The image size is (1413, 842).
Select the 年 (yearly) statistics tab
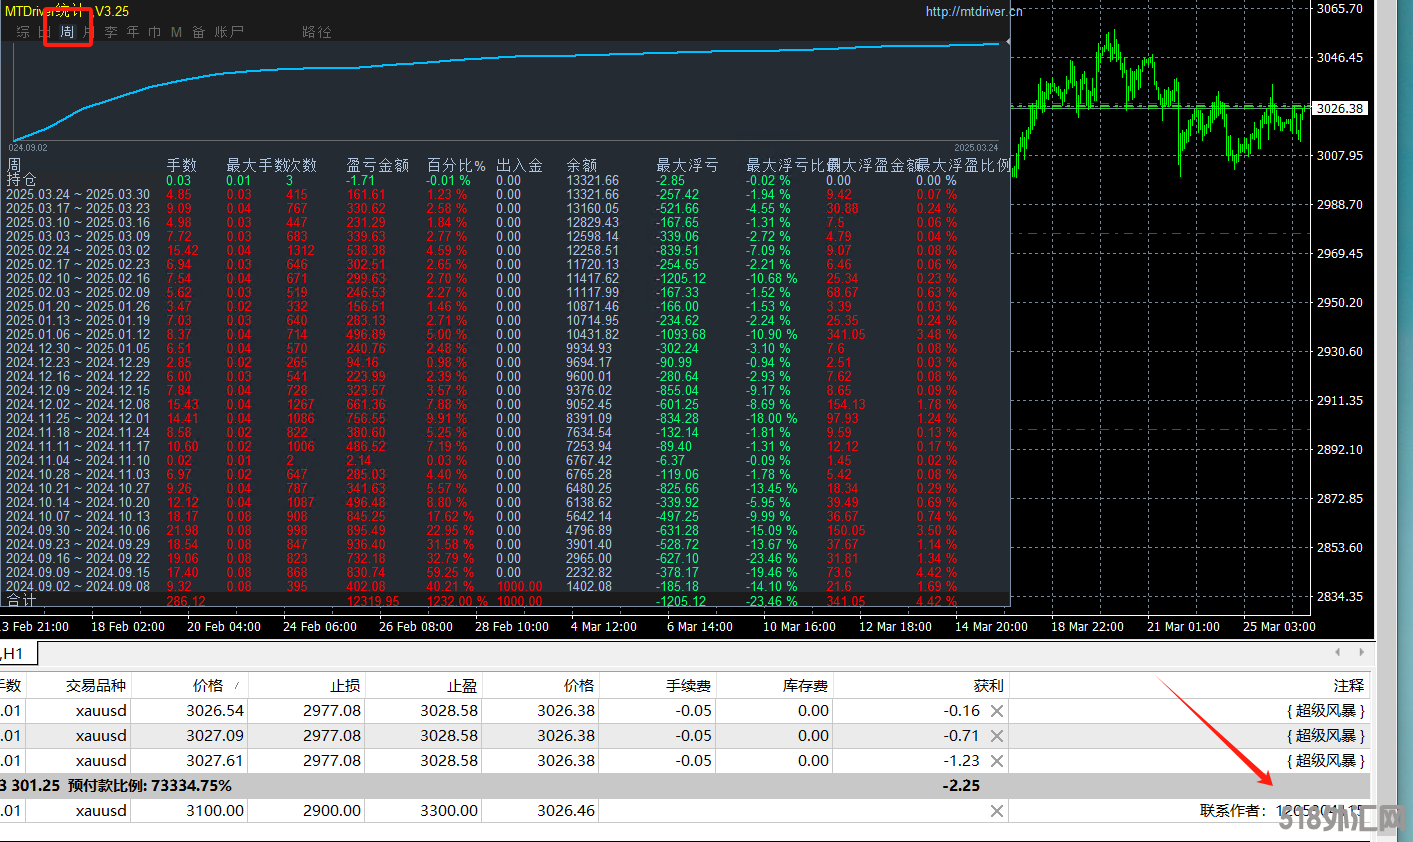[133, 32]
